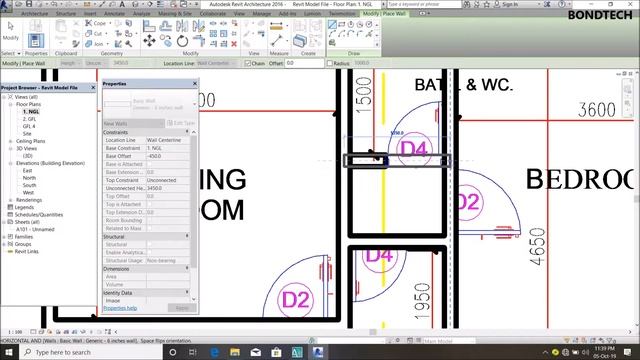Click the Modify arrow tool
The width and height of the screenshot is (640, 360).
[11, 30]
